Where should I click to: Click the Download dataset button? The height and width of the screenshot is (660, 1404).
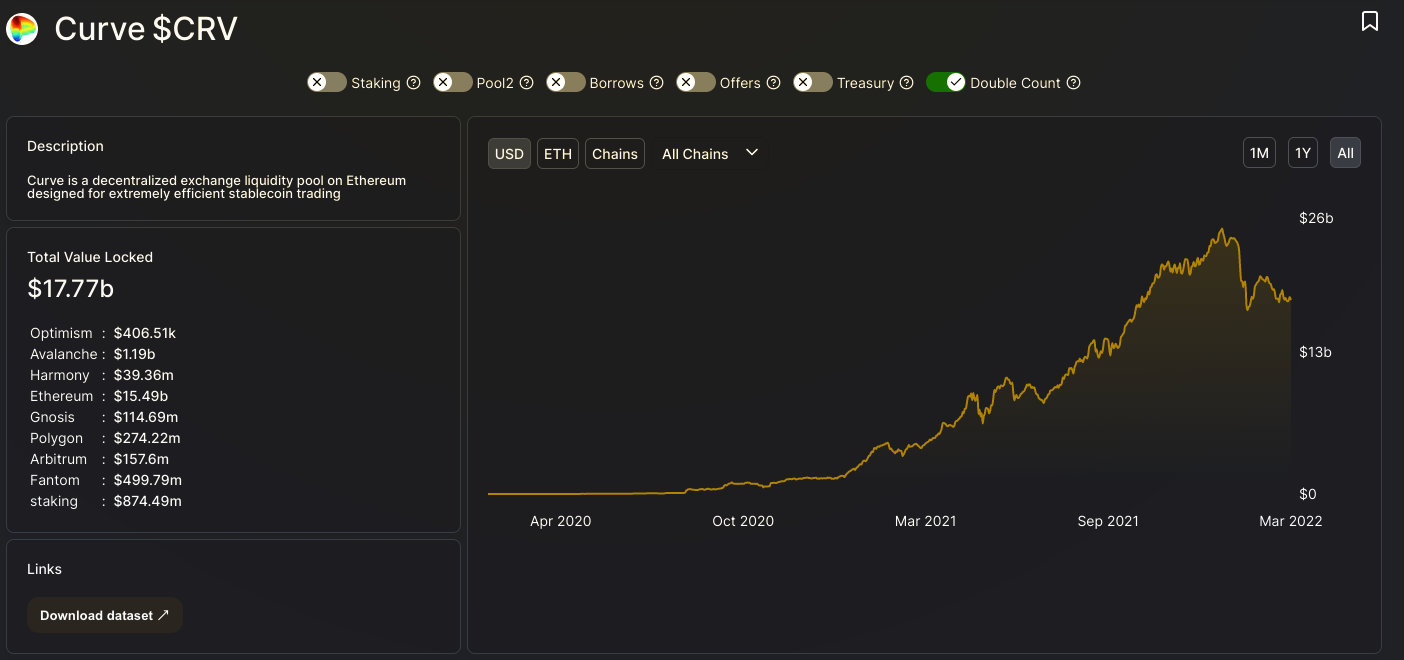[105, 615]
